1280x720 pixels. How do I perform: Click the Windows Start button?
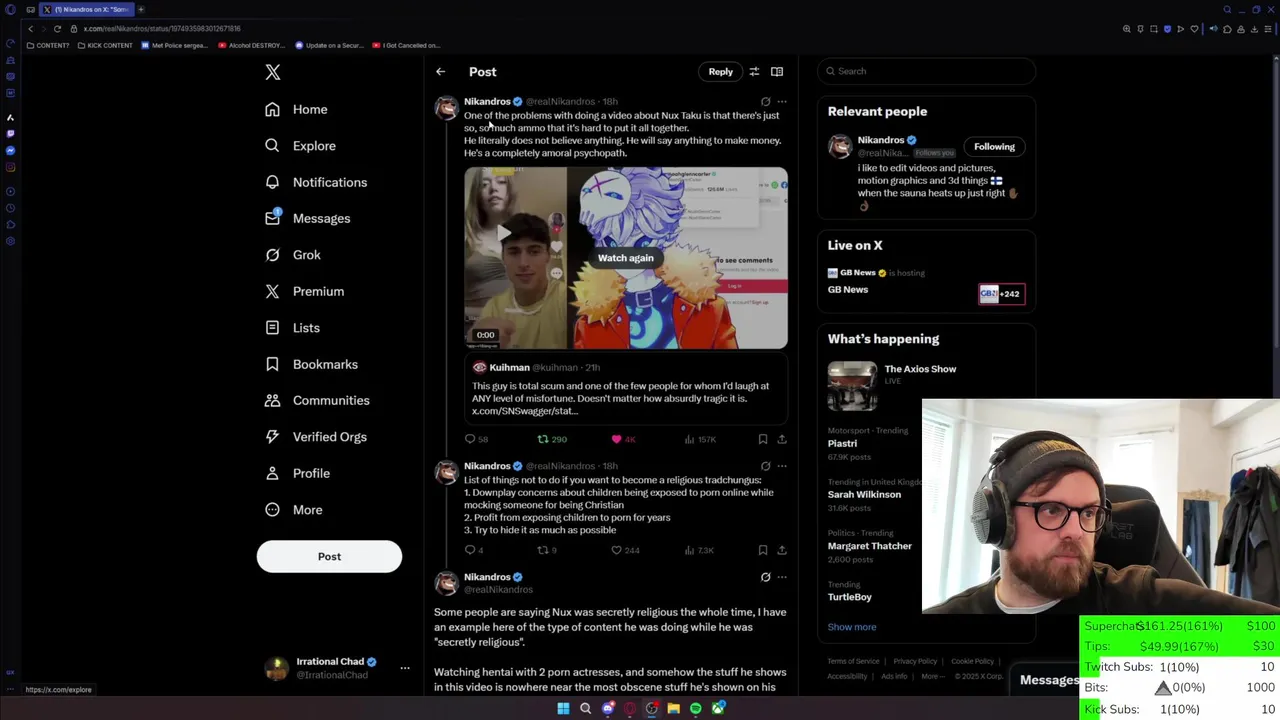(x=563, y=709)
